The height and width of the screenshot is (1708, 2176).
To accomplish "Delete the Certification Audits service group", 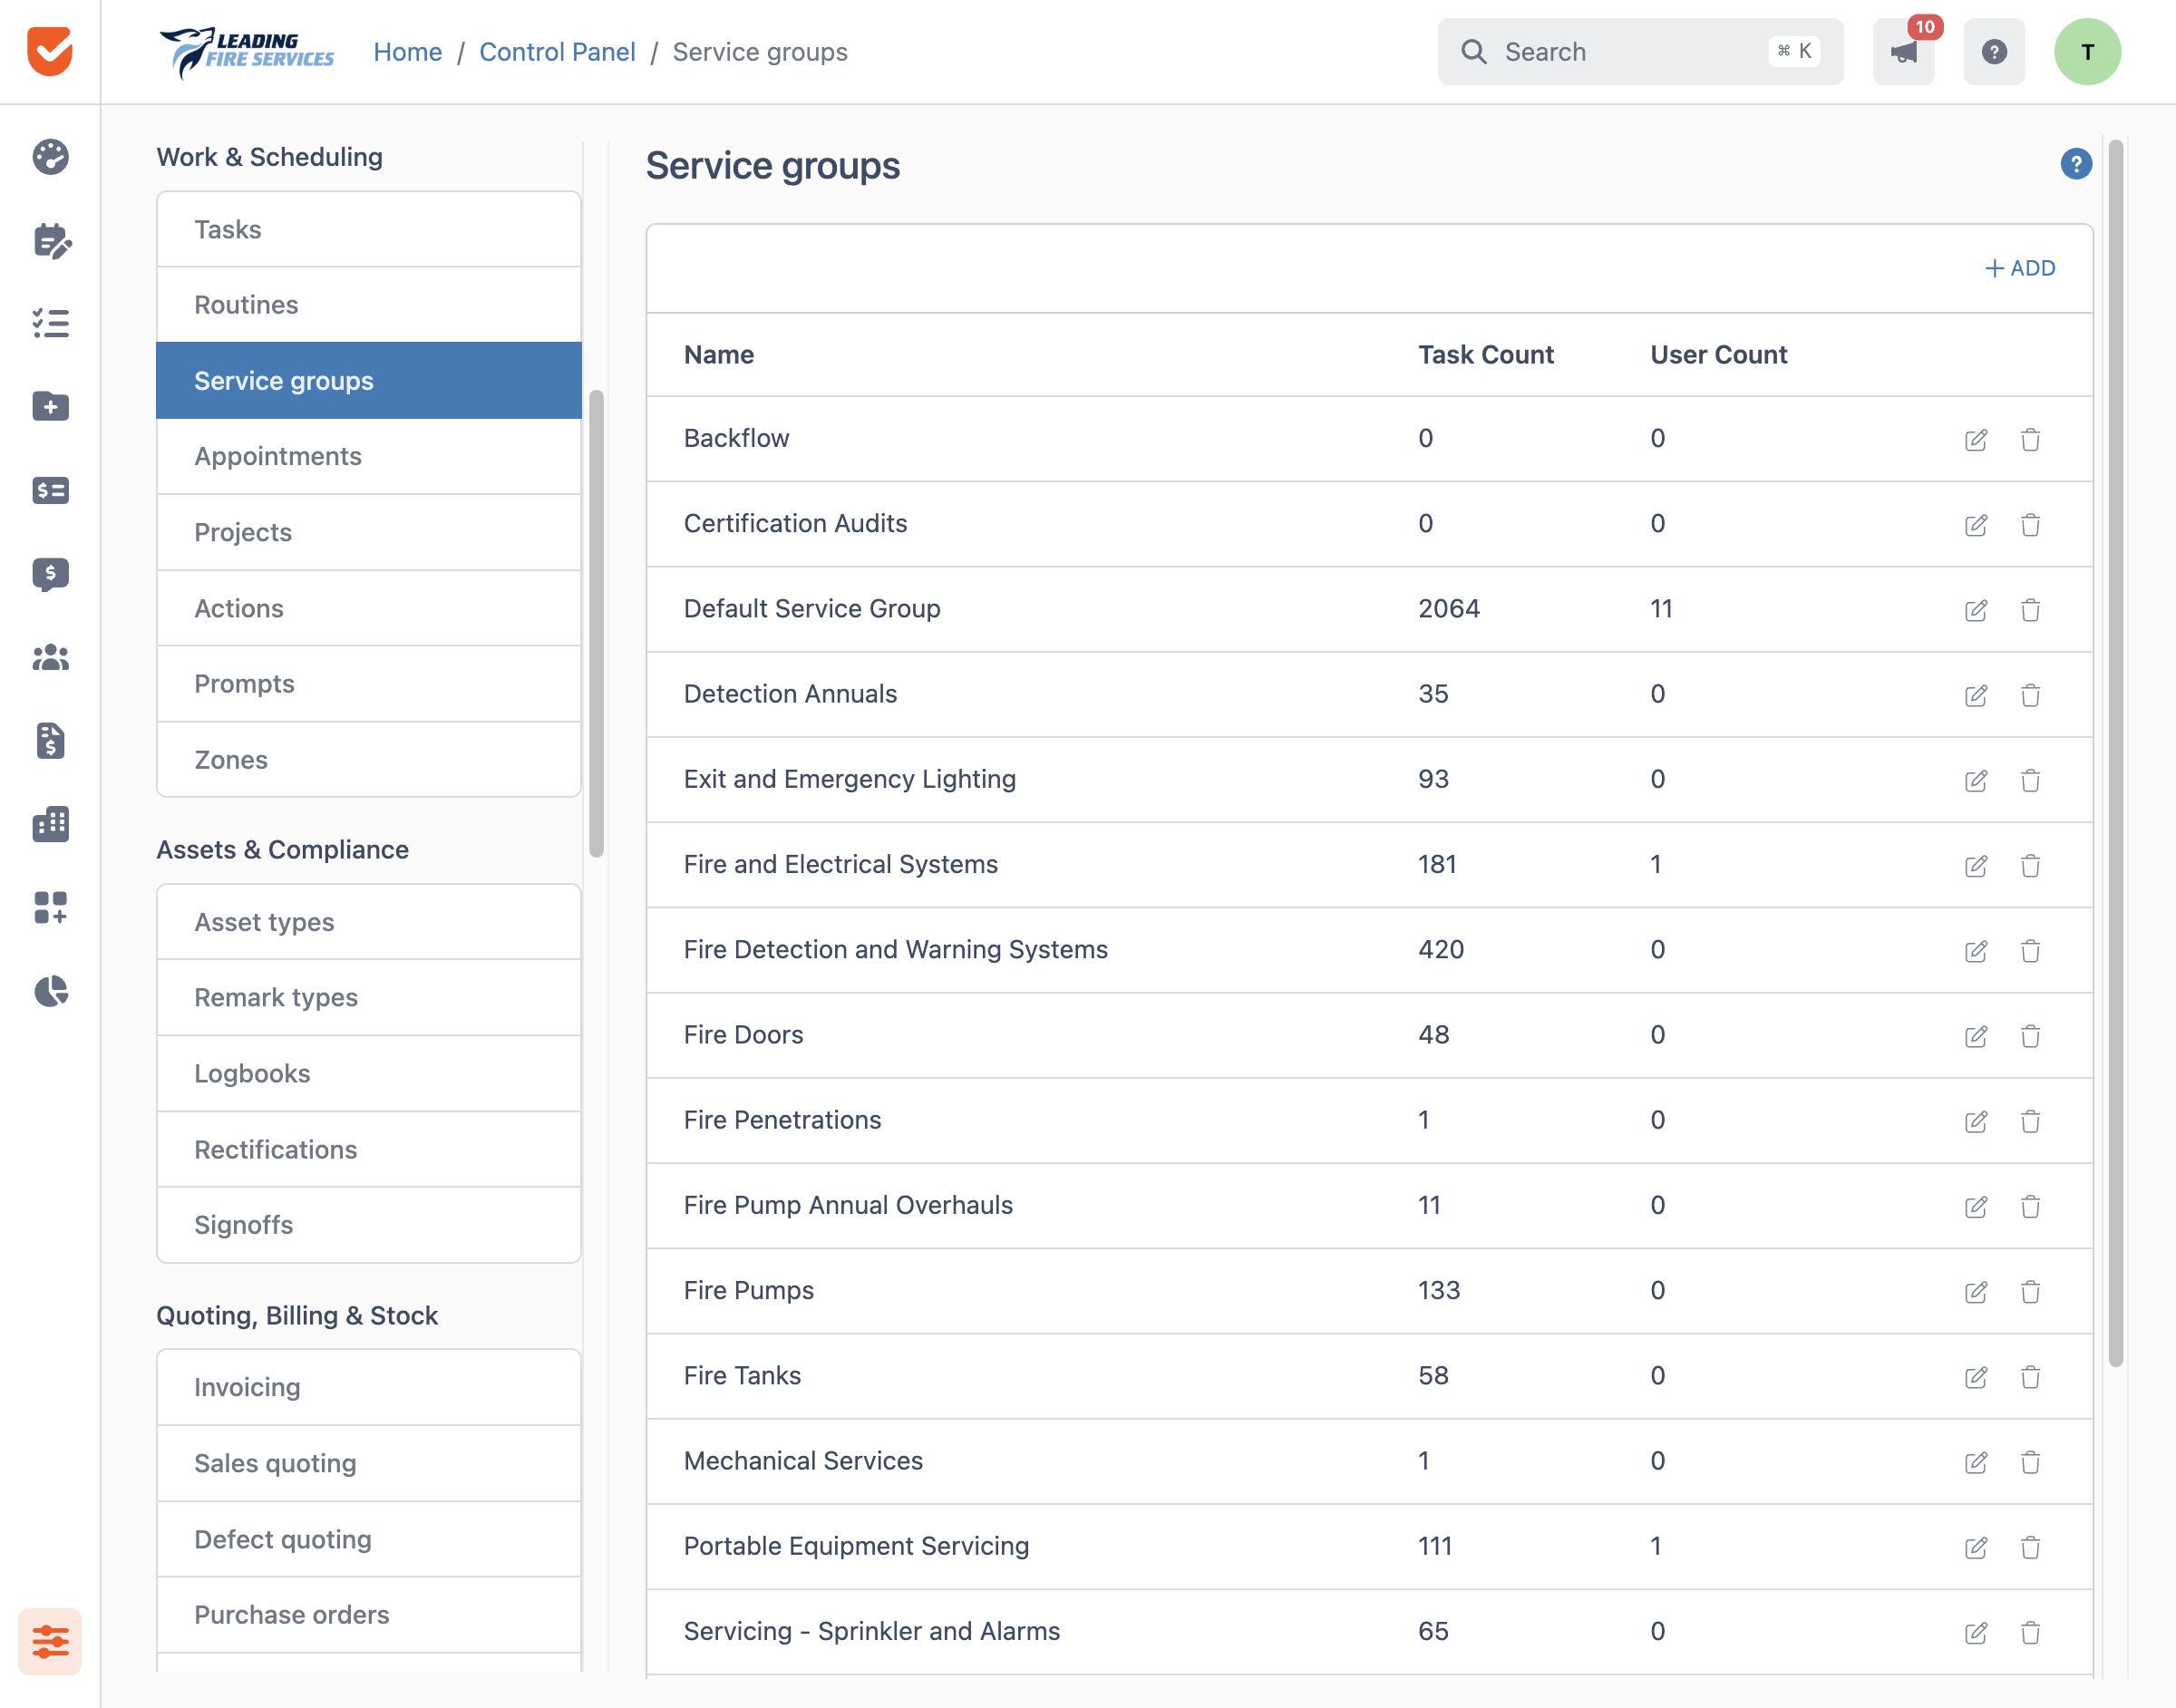I will (x=2030, y=525).
